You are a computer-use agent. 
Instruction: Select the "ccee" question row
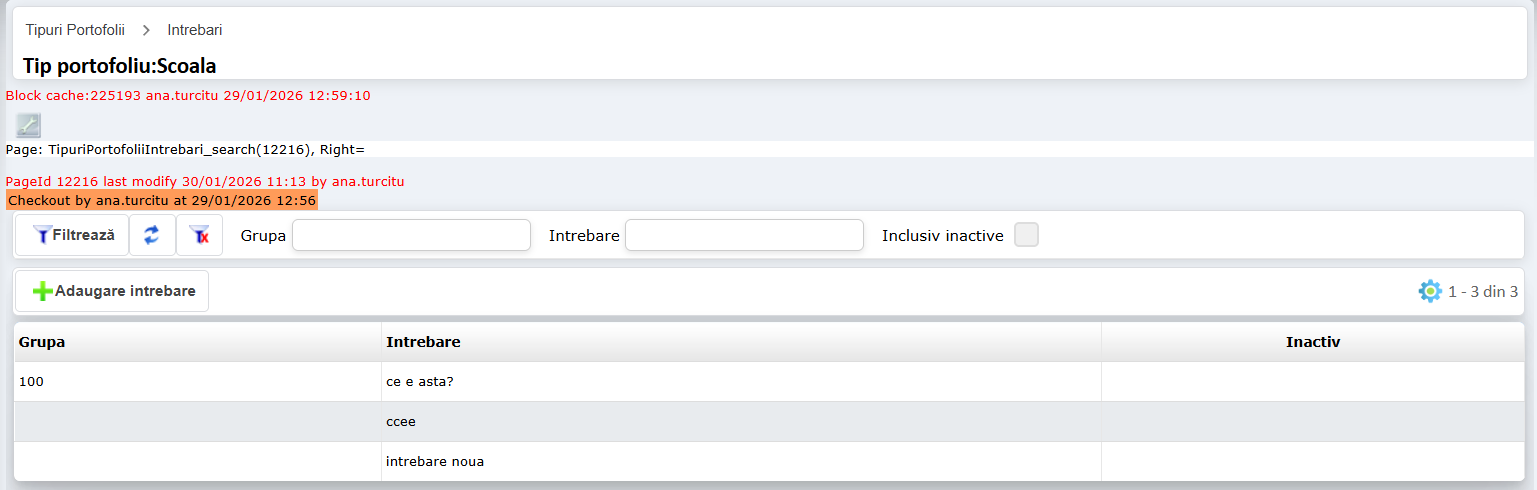click(x=401, y=422)
